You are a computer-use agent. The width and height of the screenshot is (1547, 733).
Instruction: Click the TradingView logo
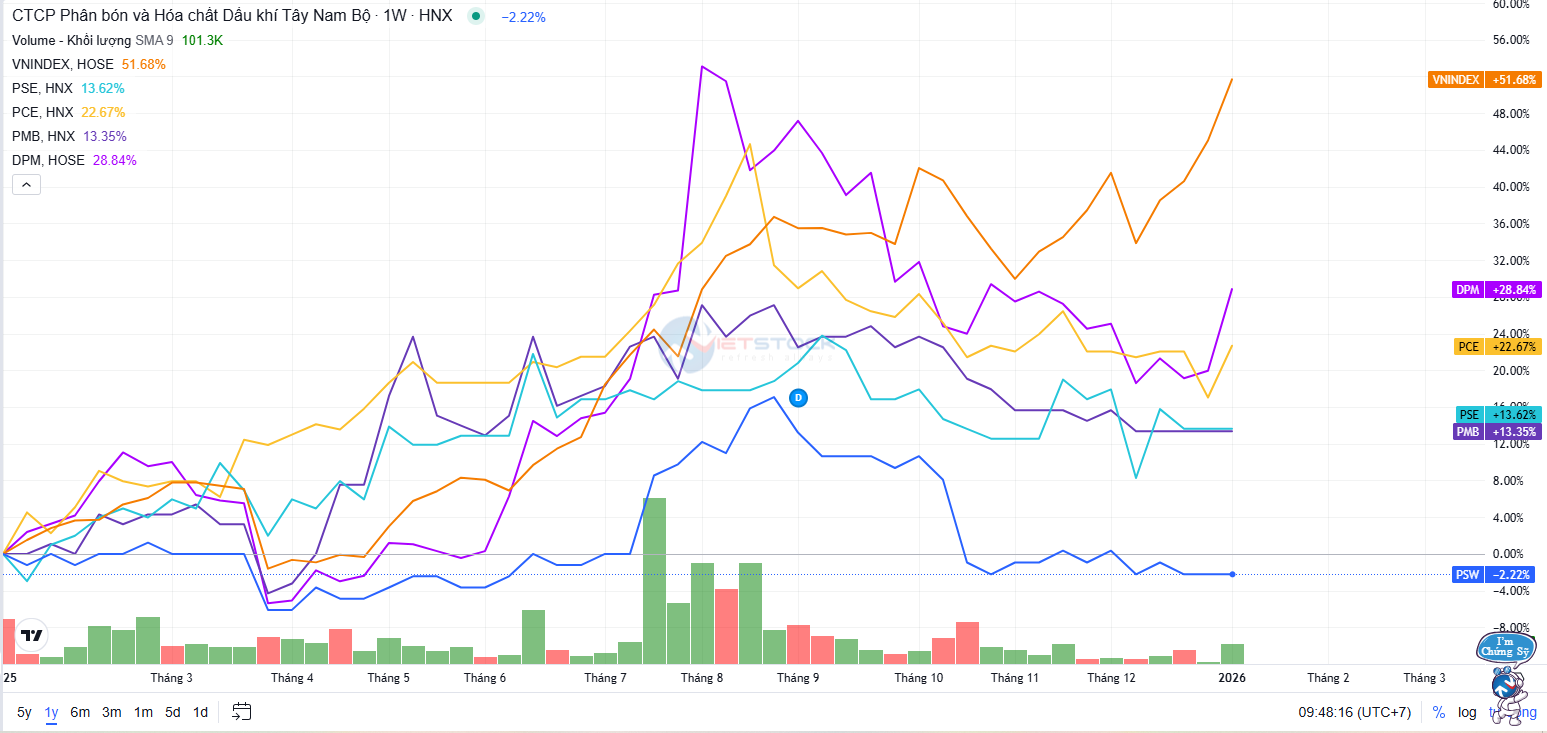pyautogui.click(x=32, y=636)
